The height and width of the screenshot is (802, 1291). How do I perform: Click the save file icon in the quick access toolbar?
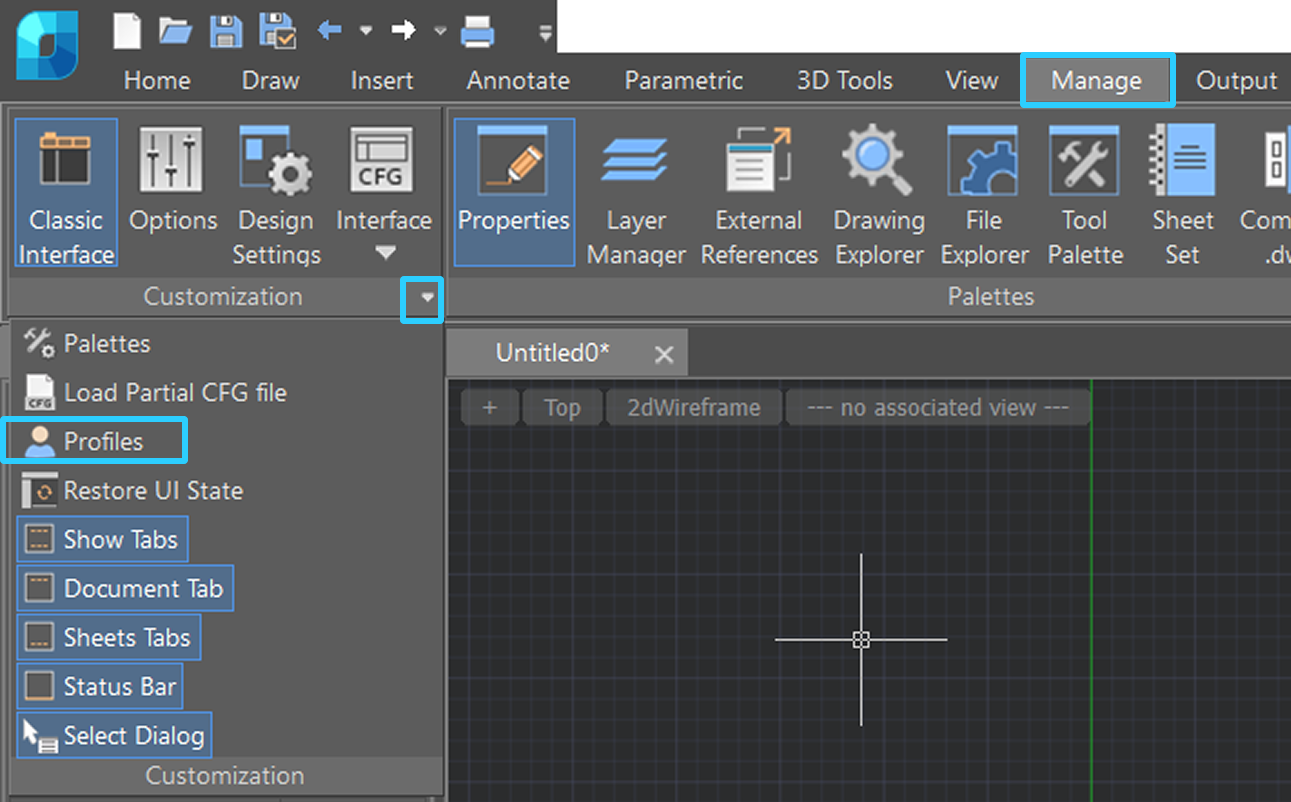226,31
